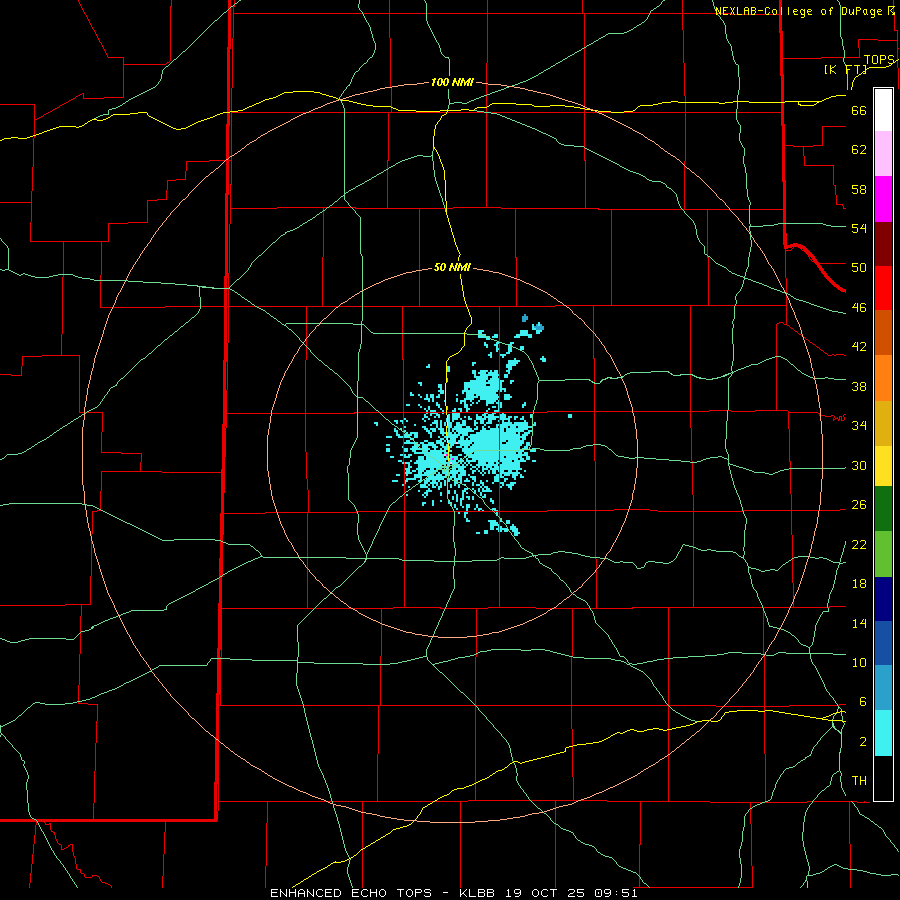Click the 18 scale label

click(859, 584)
